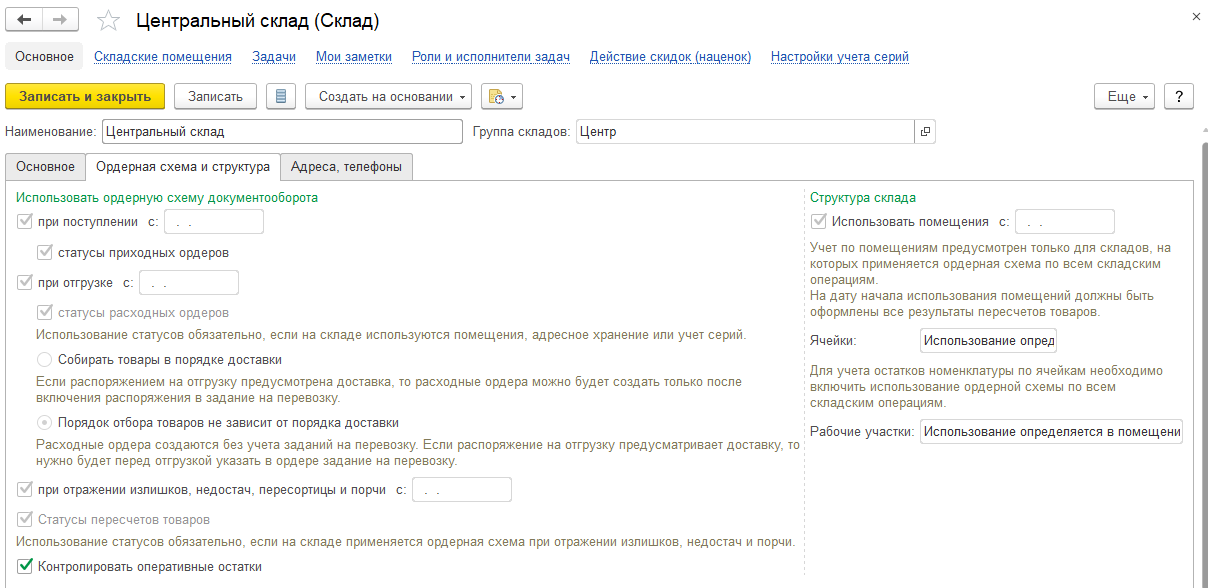1208x588 pixels.
Task: Click the help question mark button
Action: 1179,96
